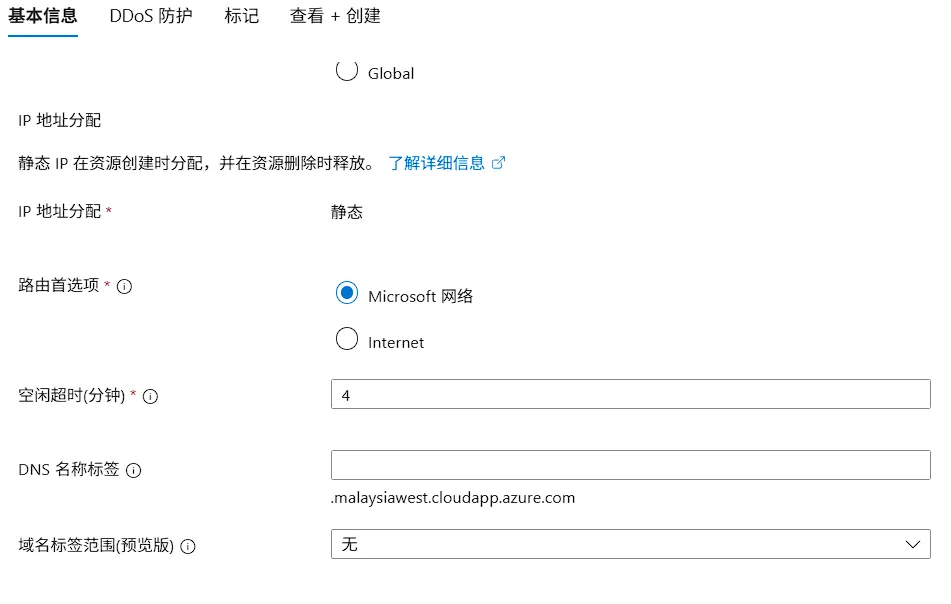The height and width of the screenshot is (604, 951).
Task: Follow the 了解详细信息 link
Action: [436, 163]
